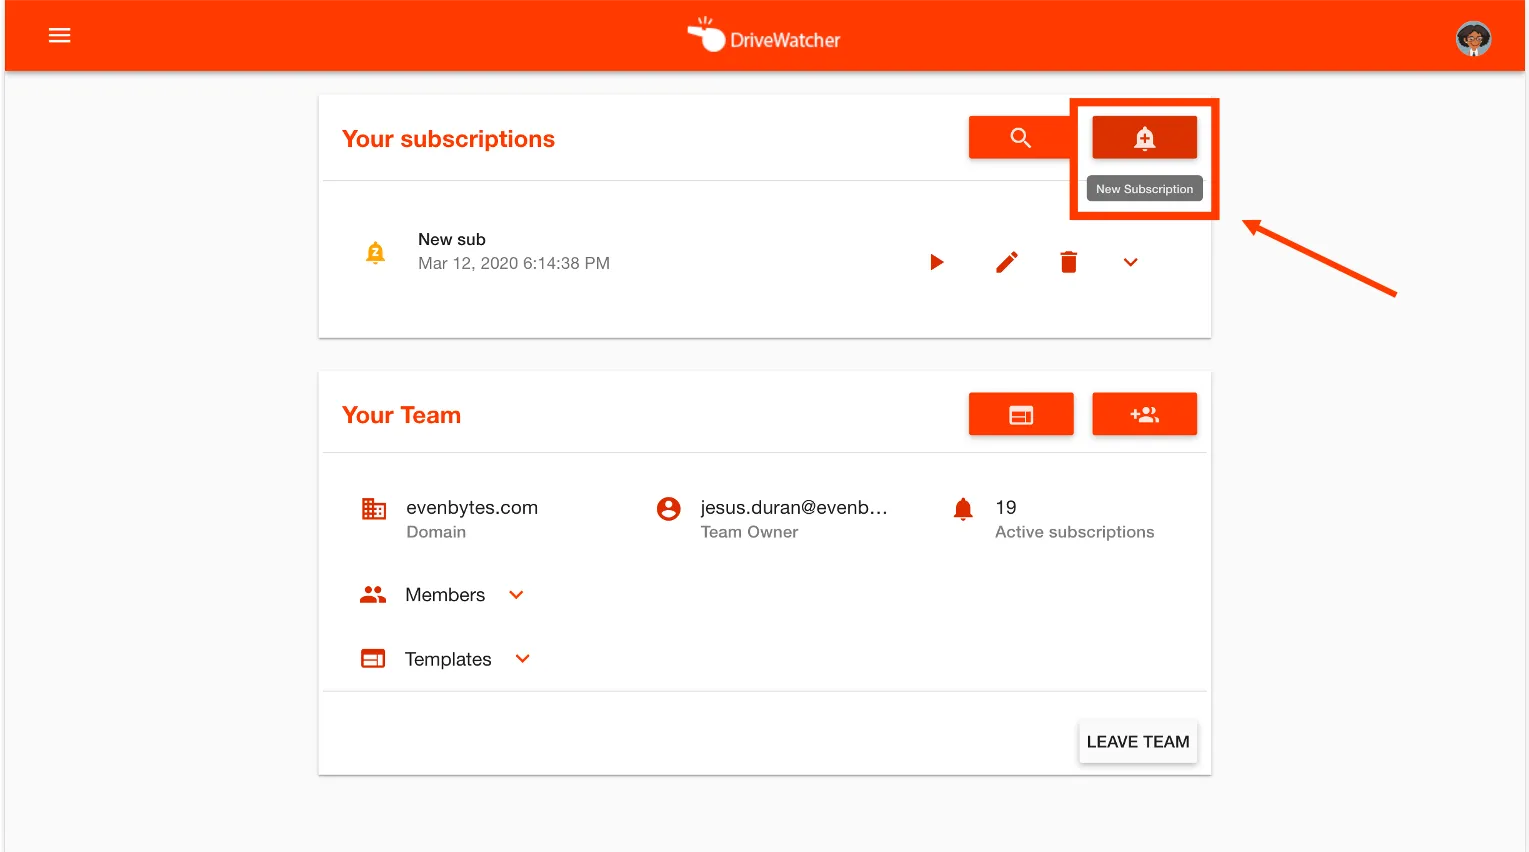Click the team owner email address
Viewport: 1529px width, 852px height.
click(x=794, y=508)
